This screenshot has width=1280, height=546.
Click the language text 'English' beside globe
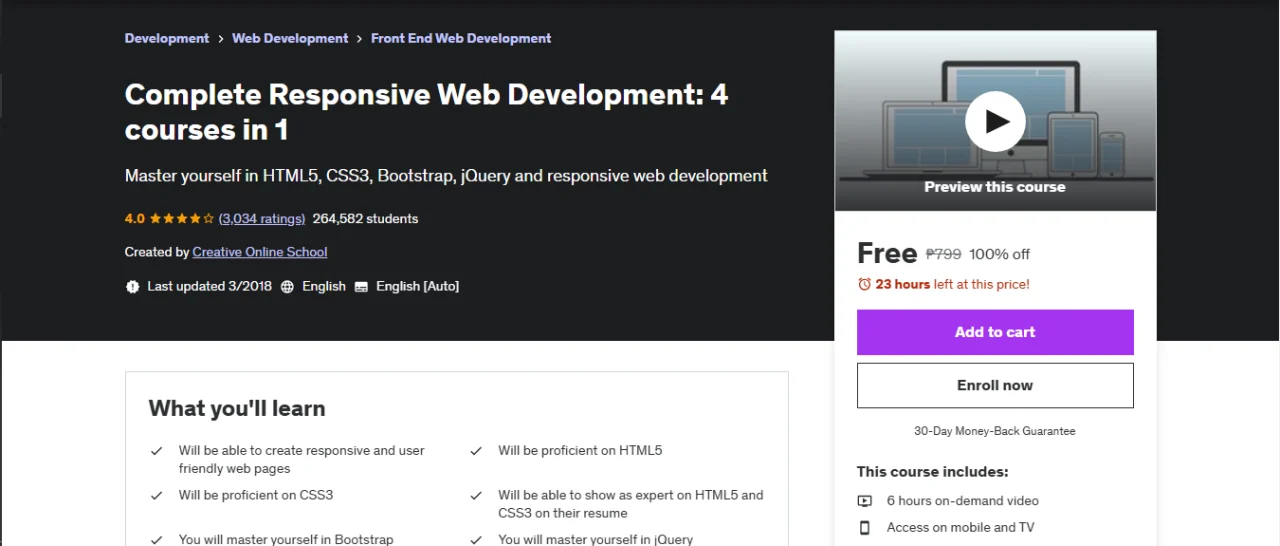coord(324,286)
